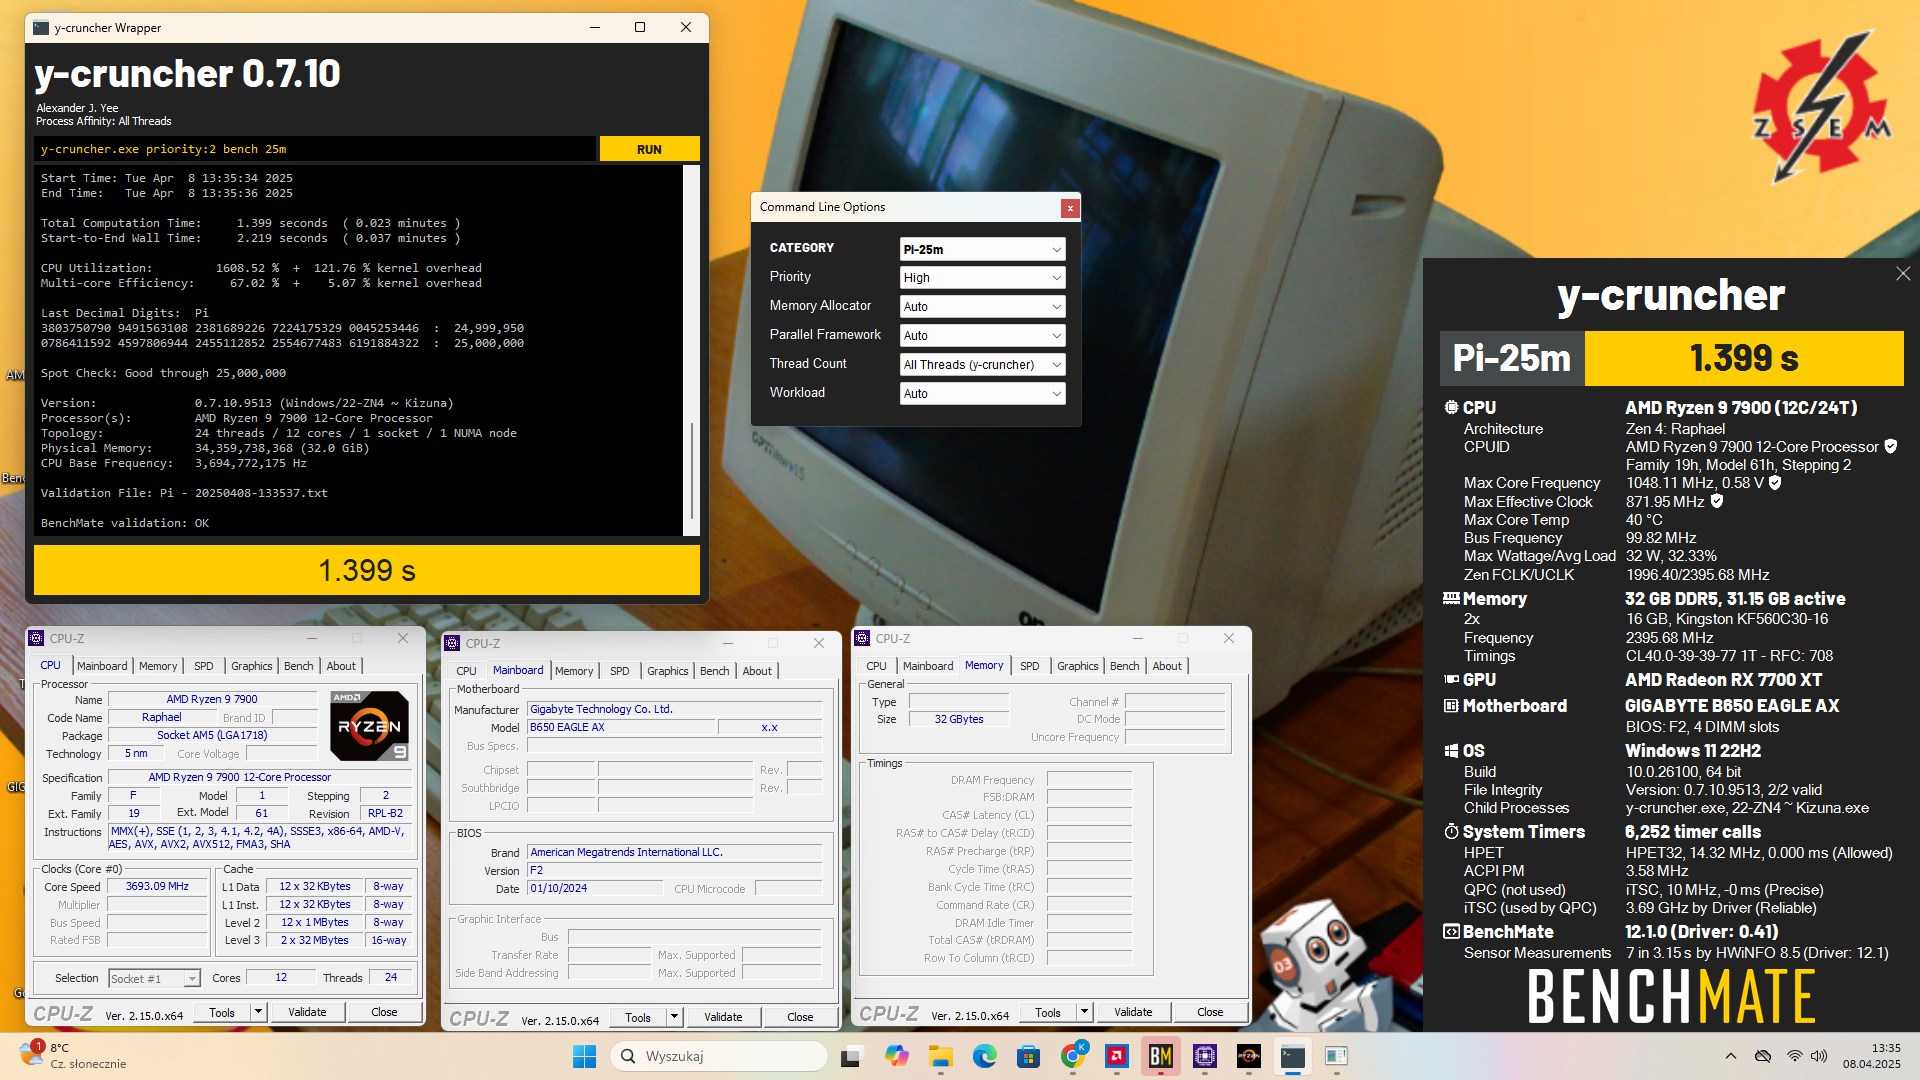The image size is (1920, 1080).
Task: Open About tab in left CPU-Z window
Action: click(x=341, y=666)
